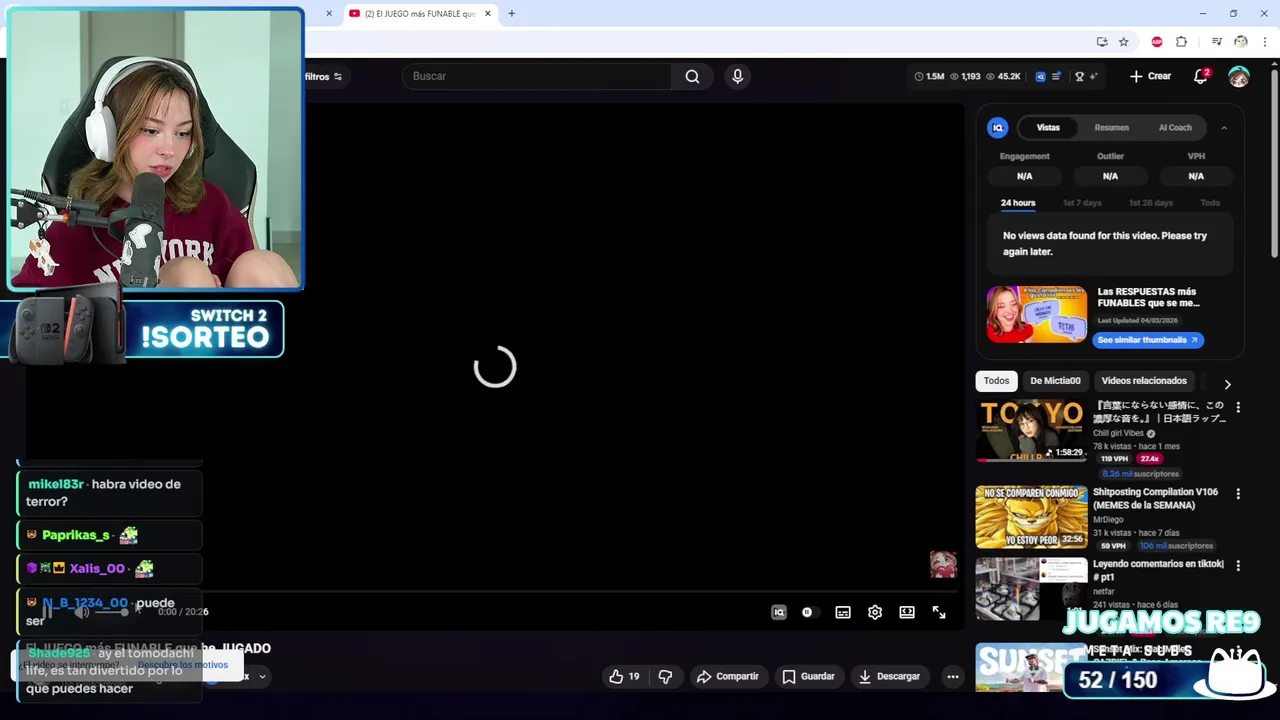Click Compartir share button
Viewport: 1280px width, 720px height.
[727, 676]
